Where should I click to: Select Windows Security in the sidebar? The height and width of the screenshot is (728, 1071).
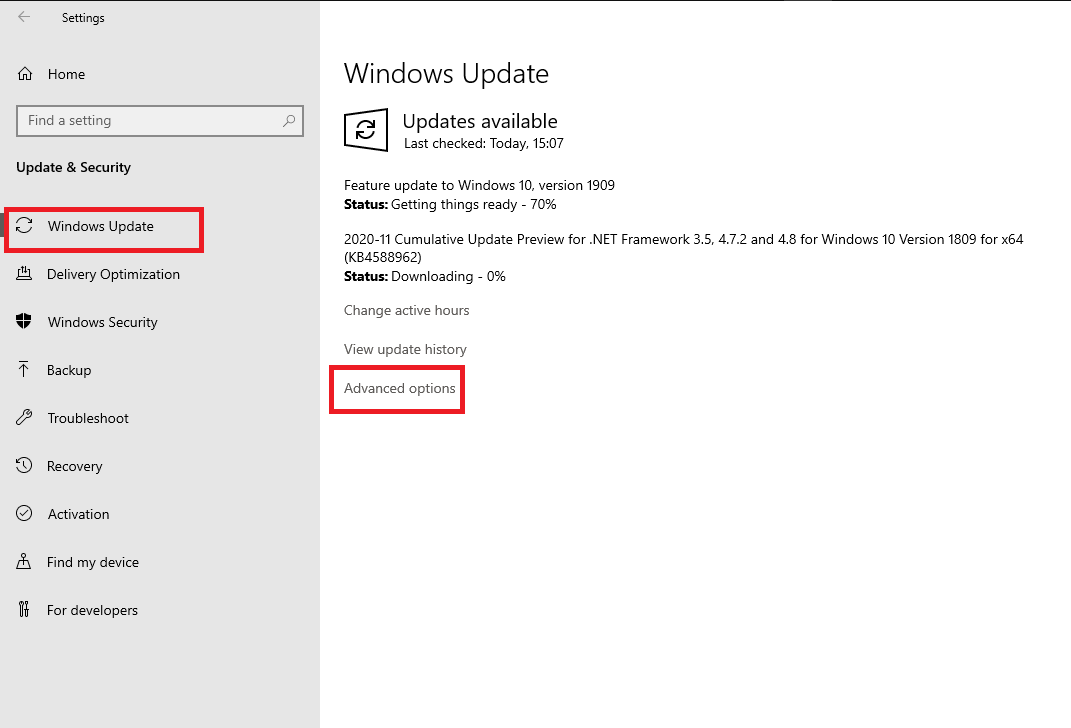click(x=102, y=322)
